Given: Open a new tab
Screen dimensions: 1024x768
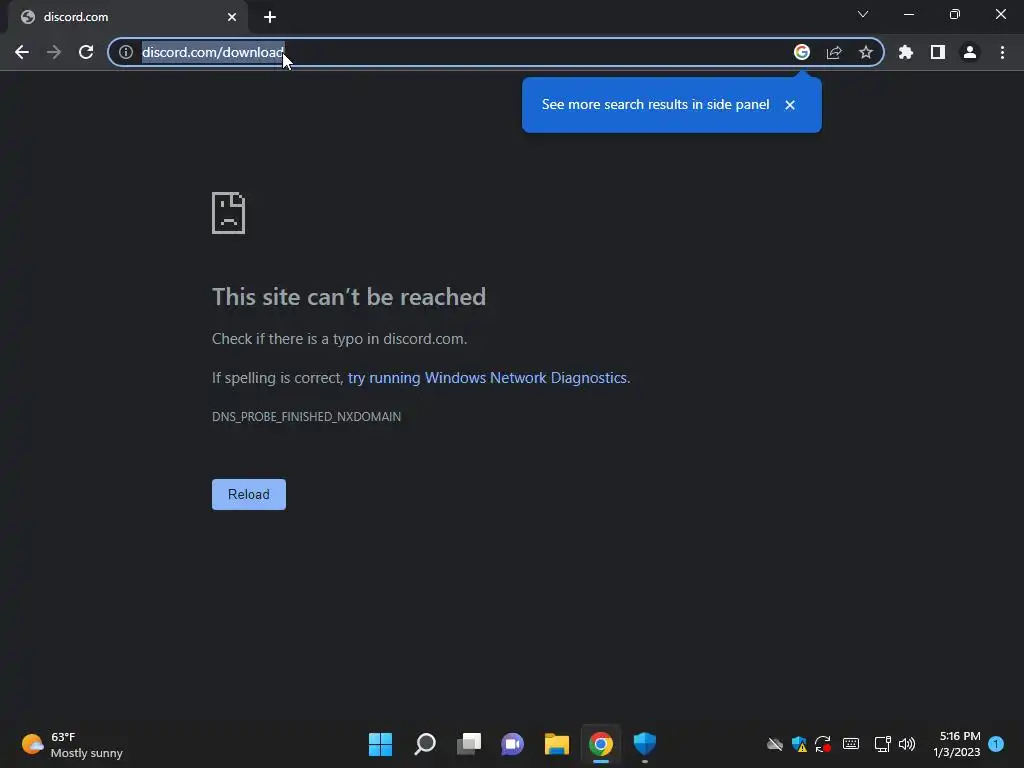Looking at the screenshot, I should pos(270,17).
